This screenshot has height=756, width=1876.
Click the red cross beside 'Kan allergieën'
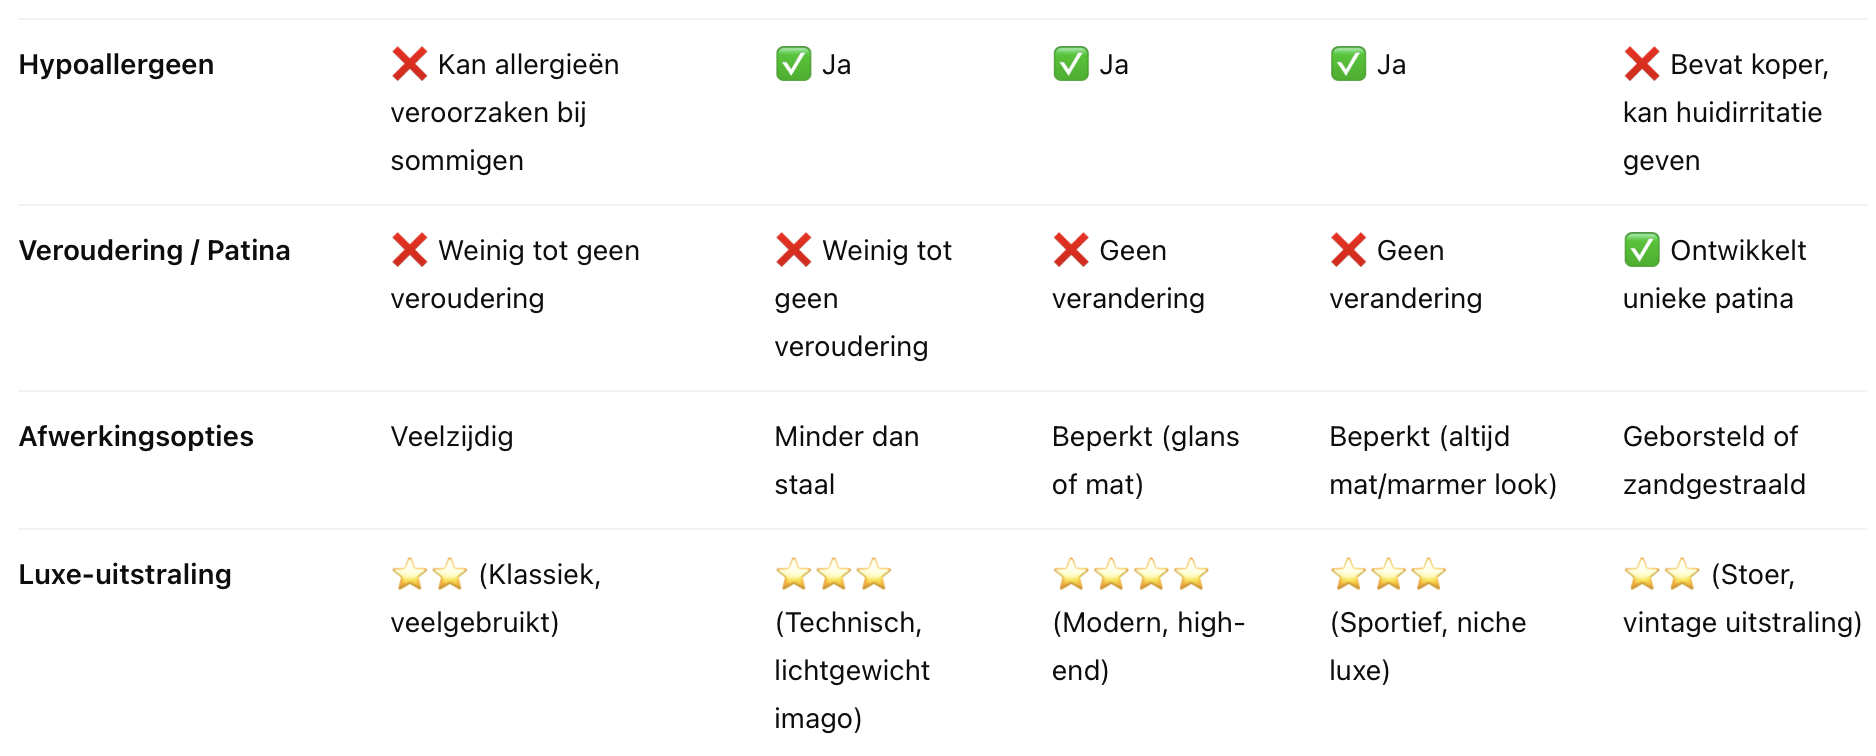click(x=410, y=64)
